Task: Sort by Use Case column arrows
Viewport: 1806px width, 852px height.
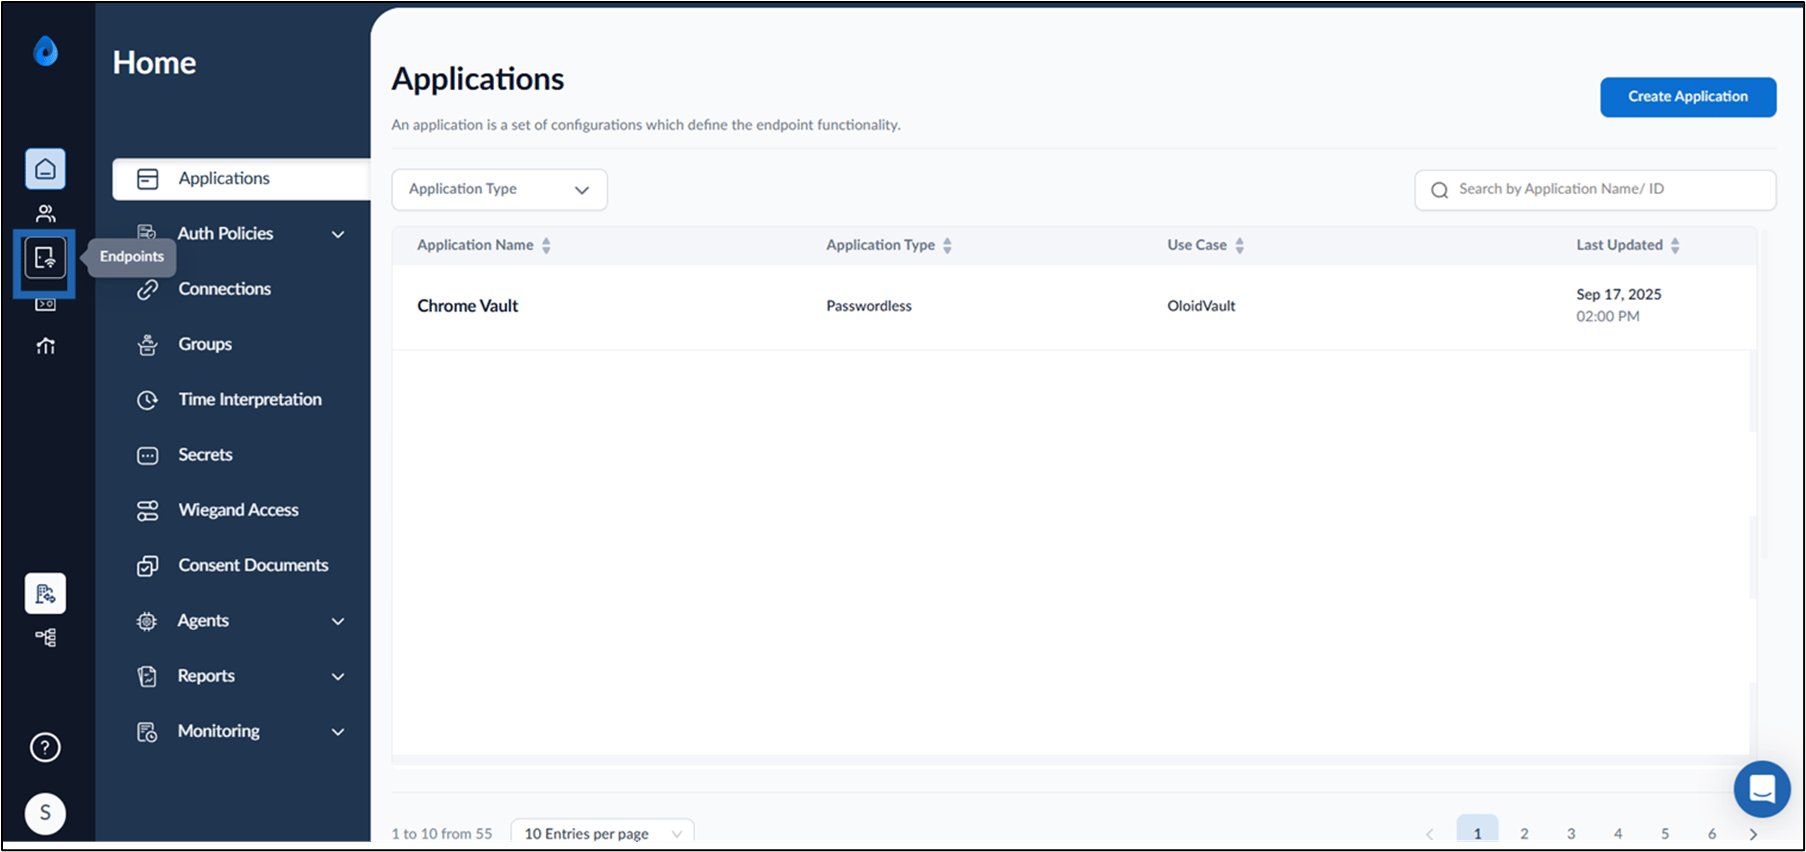Action: (1239, 245)
